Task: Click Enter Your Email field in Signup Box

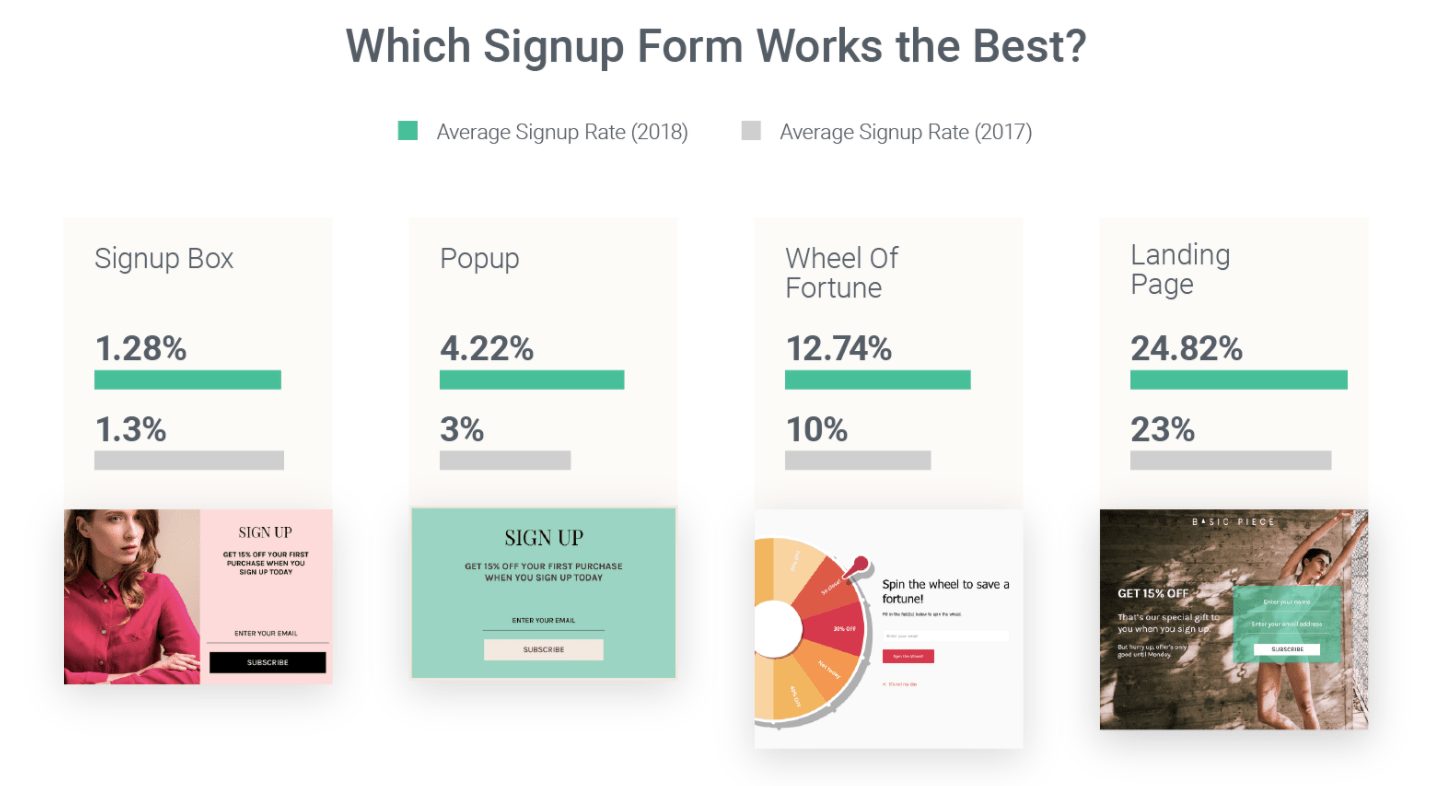Action: click(x=267, y=634)
